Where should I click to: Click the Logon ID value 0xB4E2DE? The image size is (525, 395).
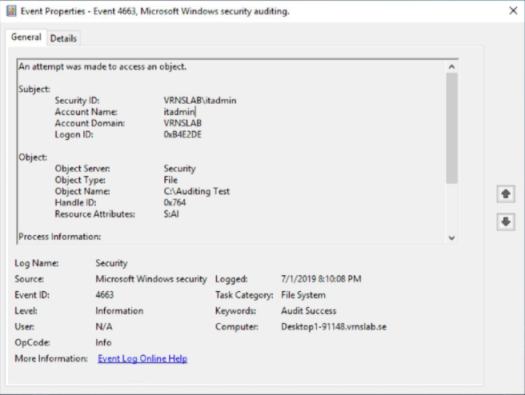182,135
